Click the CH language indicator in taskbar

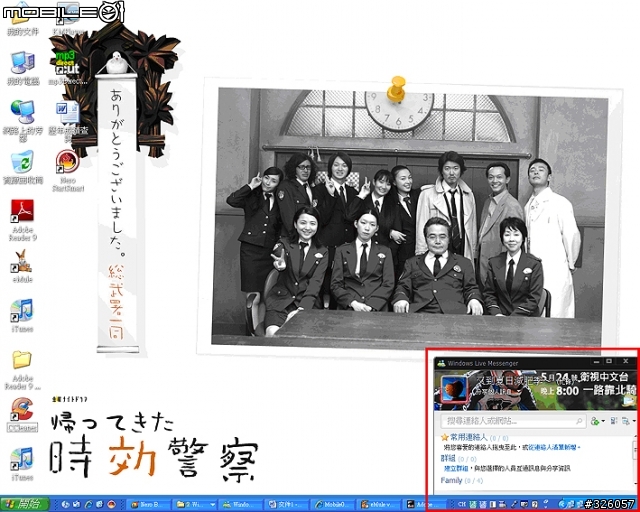click(462, 505)
